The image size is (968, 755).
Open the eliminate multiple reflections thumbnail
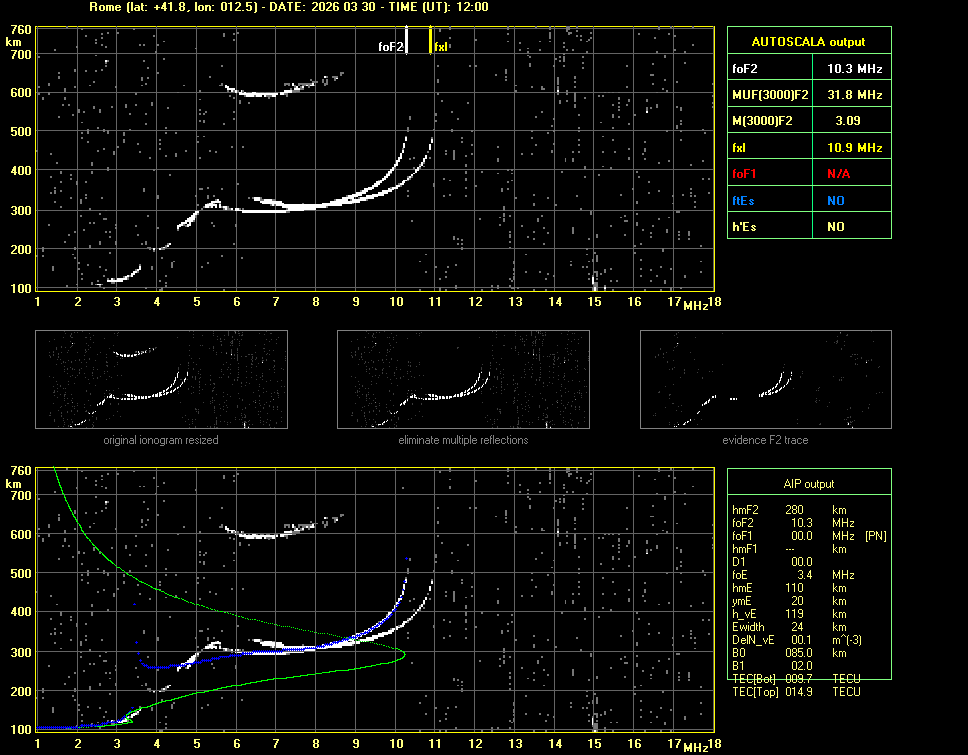(463, 379)
